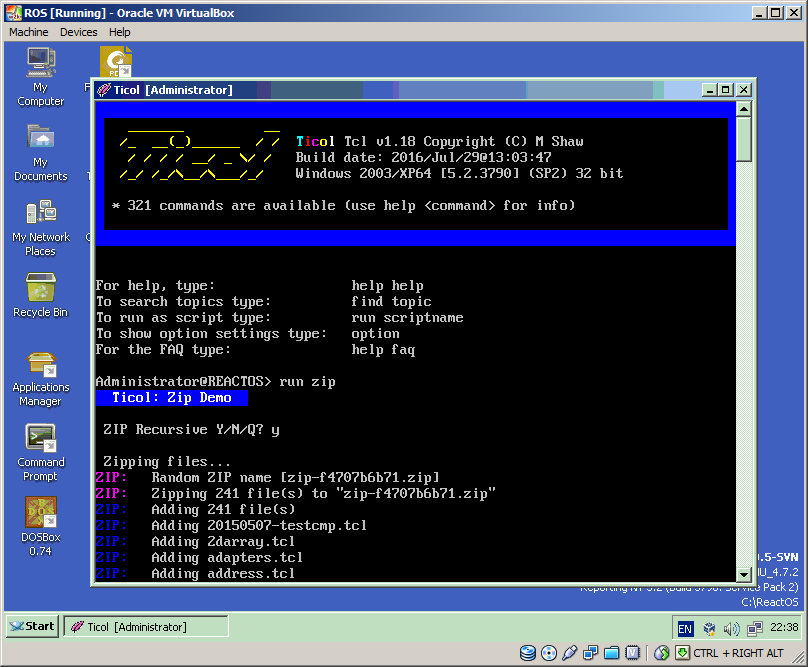Click the 'help help' hint text
The height and width of the screenshot is (667, 808).
tap(388, 286)
